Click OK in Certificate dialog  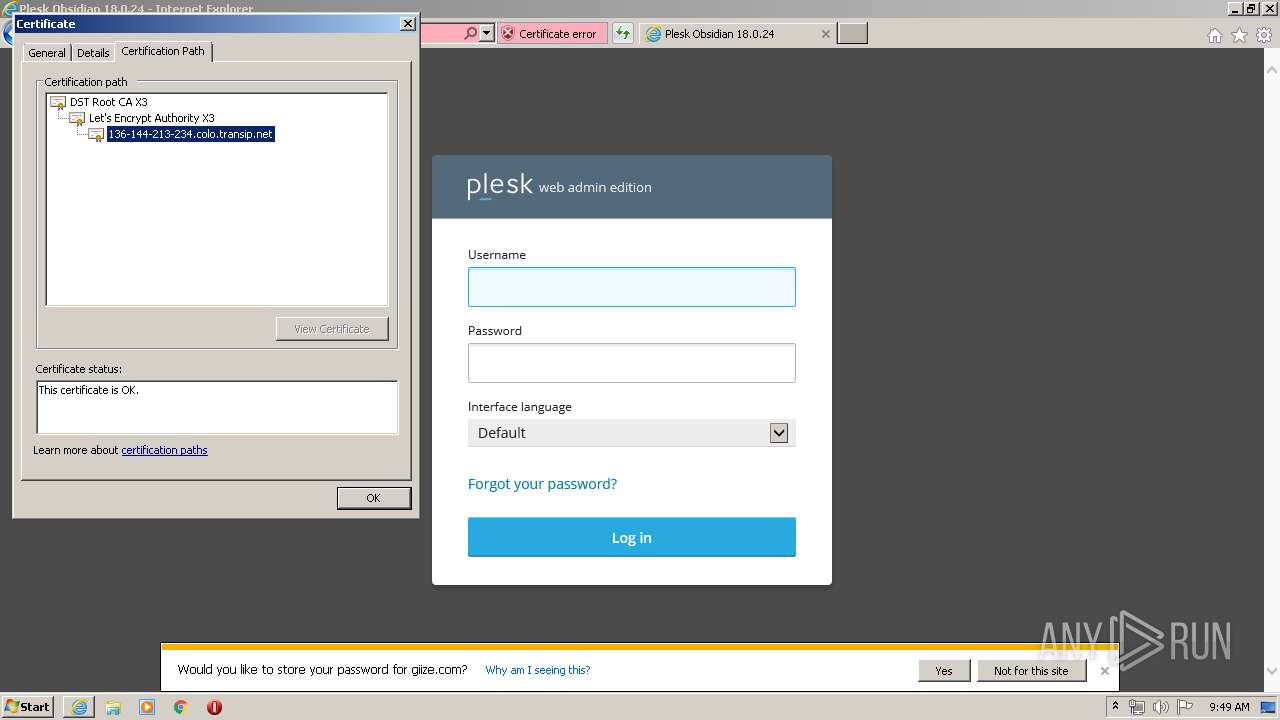(x=373, y=498)
